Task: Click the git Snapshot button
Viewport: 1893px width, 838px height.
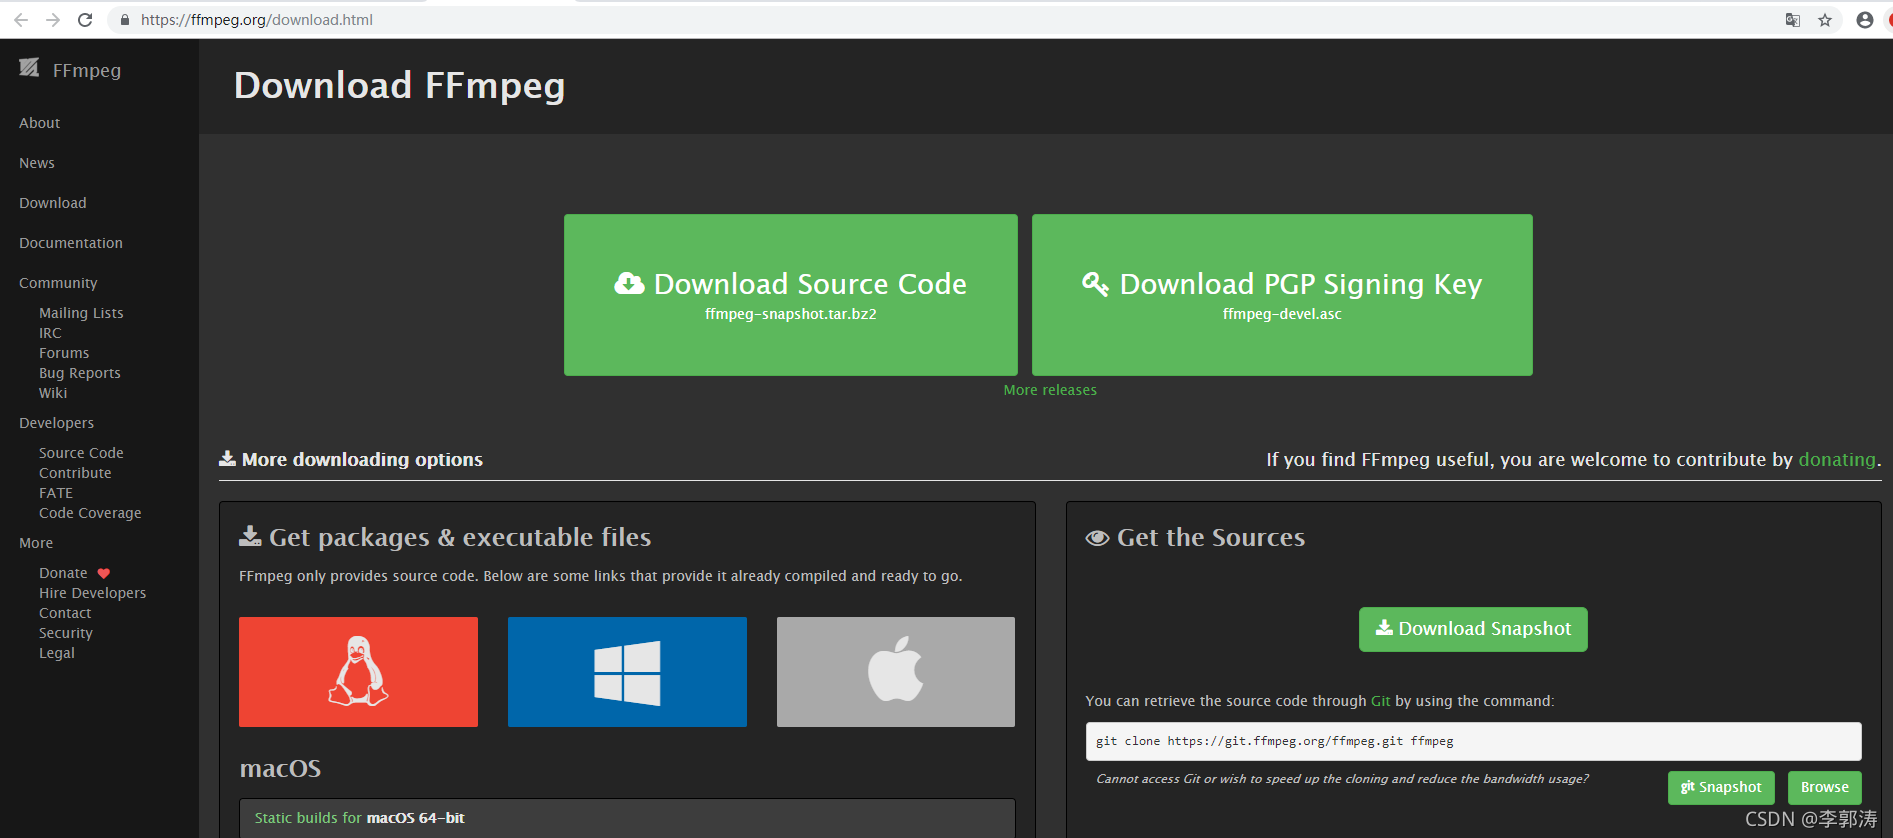Action: [x=1721, y=788]
